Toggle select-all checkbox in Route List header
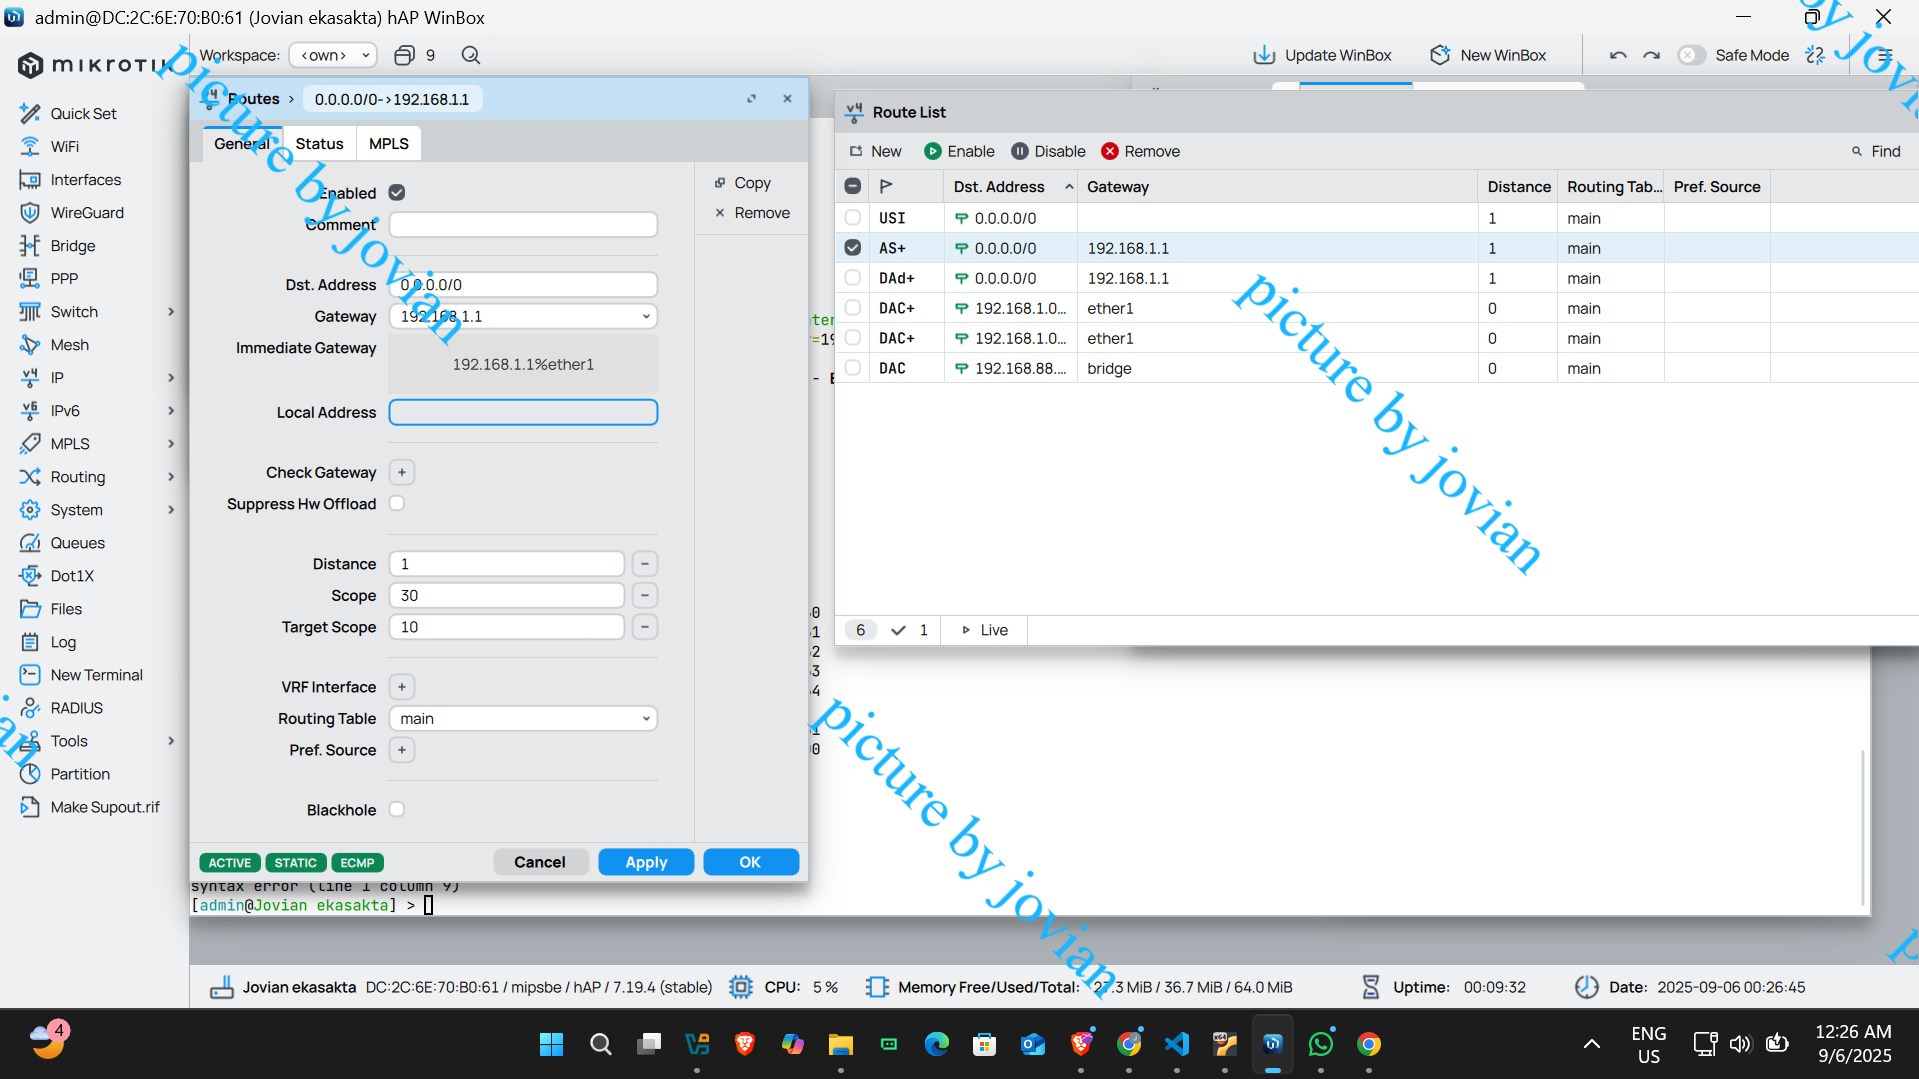This screenshot has height=1079, width=1919. click(x=853, y=187)
